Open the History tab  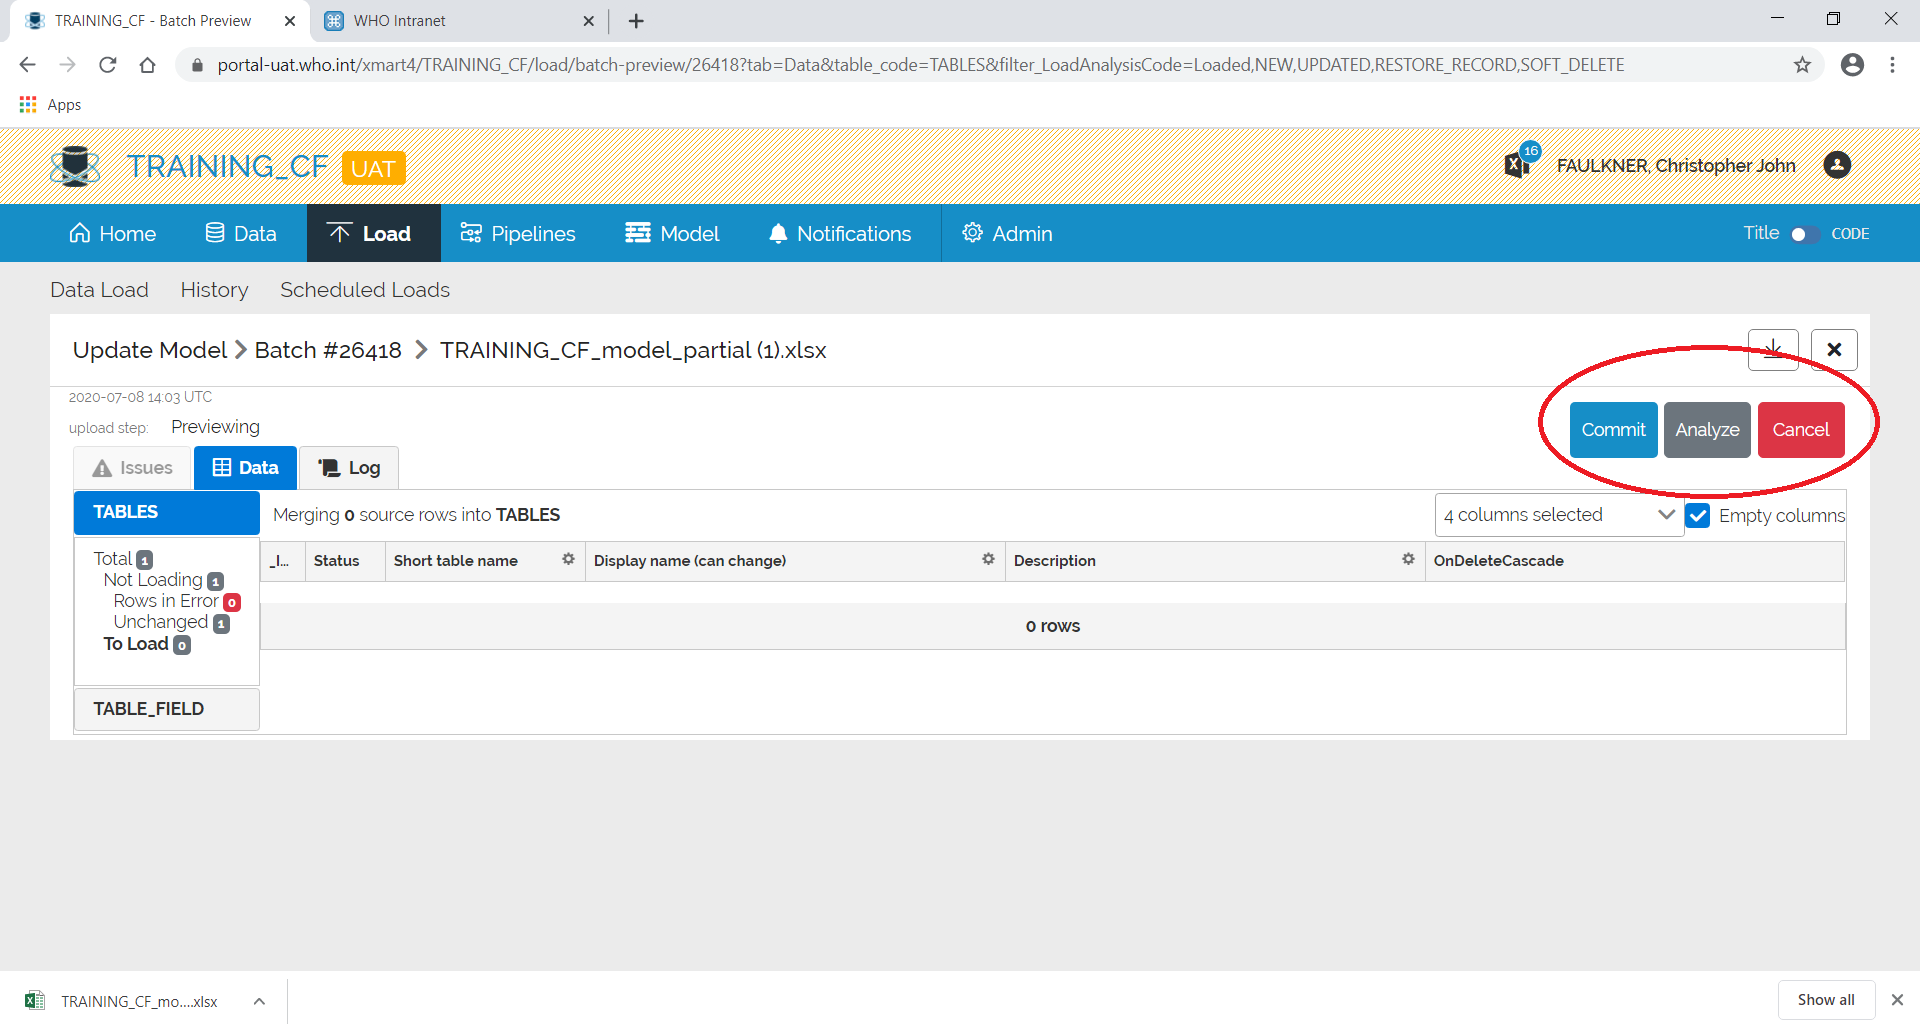point(214,290)
